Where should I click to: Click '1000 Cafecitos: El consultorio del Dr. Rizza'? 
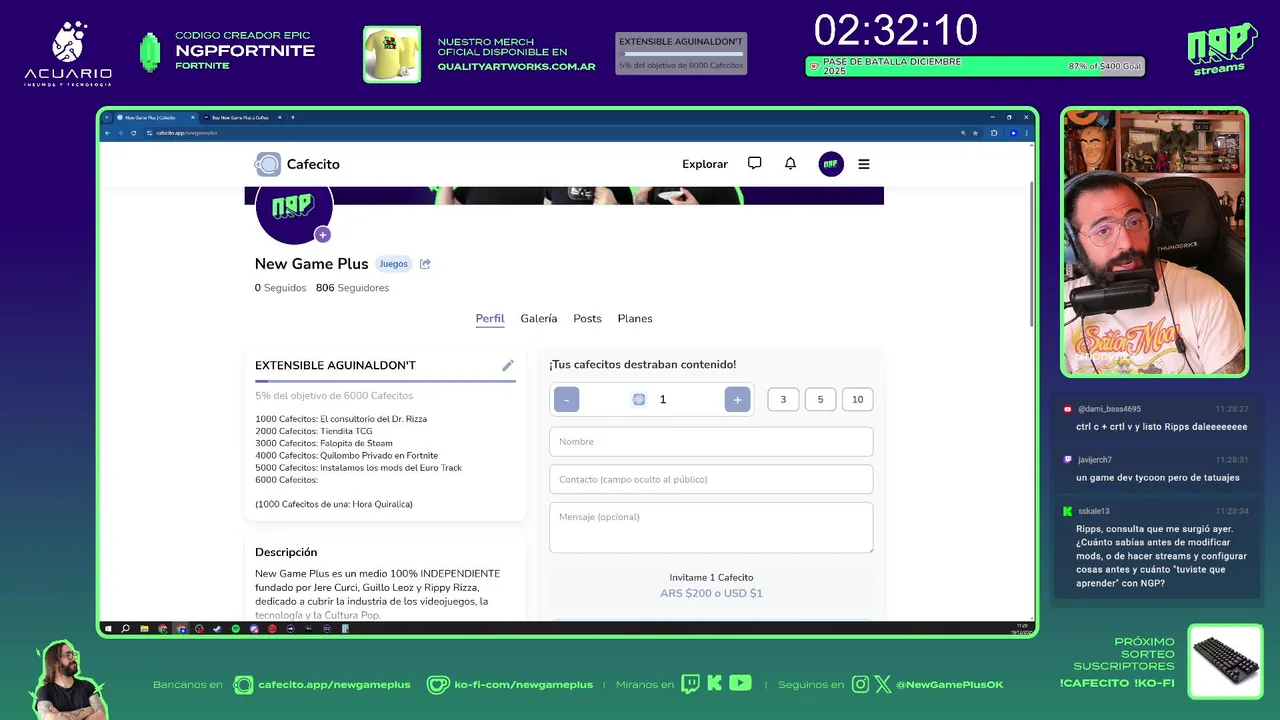pos(341,419)
